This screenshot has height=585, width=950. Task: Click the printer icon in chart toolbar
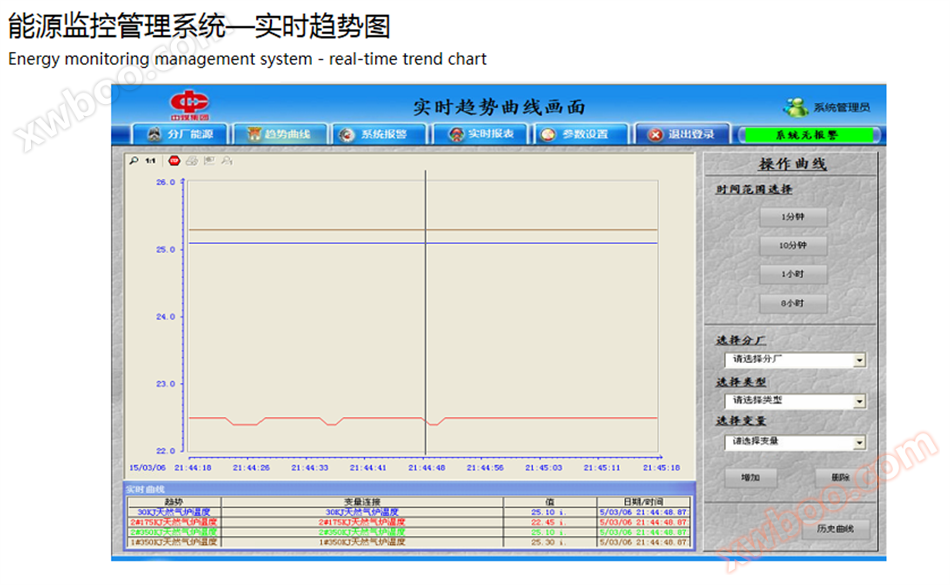point(191,160)
